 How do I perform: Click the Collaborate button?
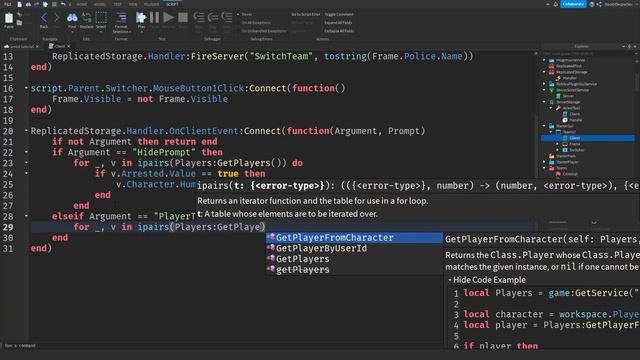tap(573, 4)
